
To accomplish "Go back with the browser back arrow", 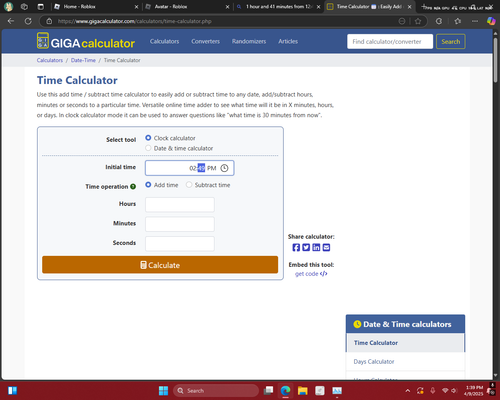I will pyautogui.click(x=11, y=21).
